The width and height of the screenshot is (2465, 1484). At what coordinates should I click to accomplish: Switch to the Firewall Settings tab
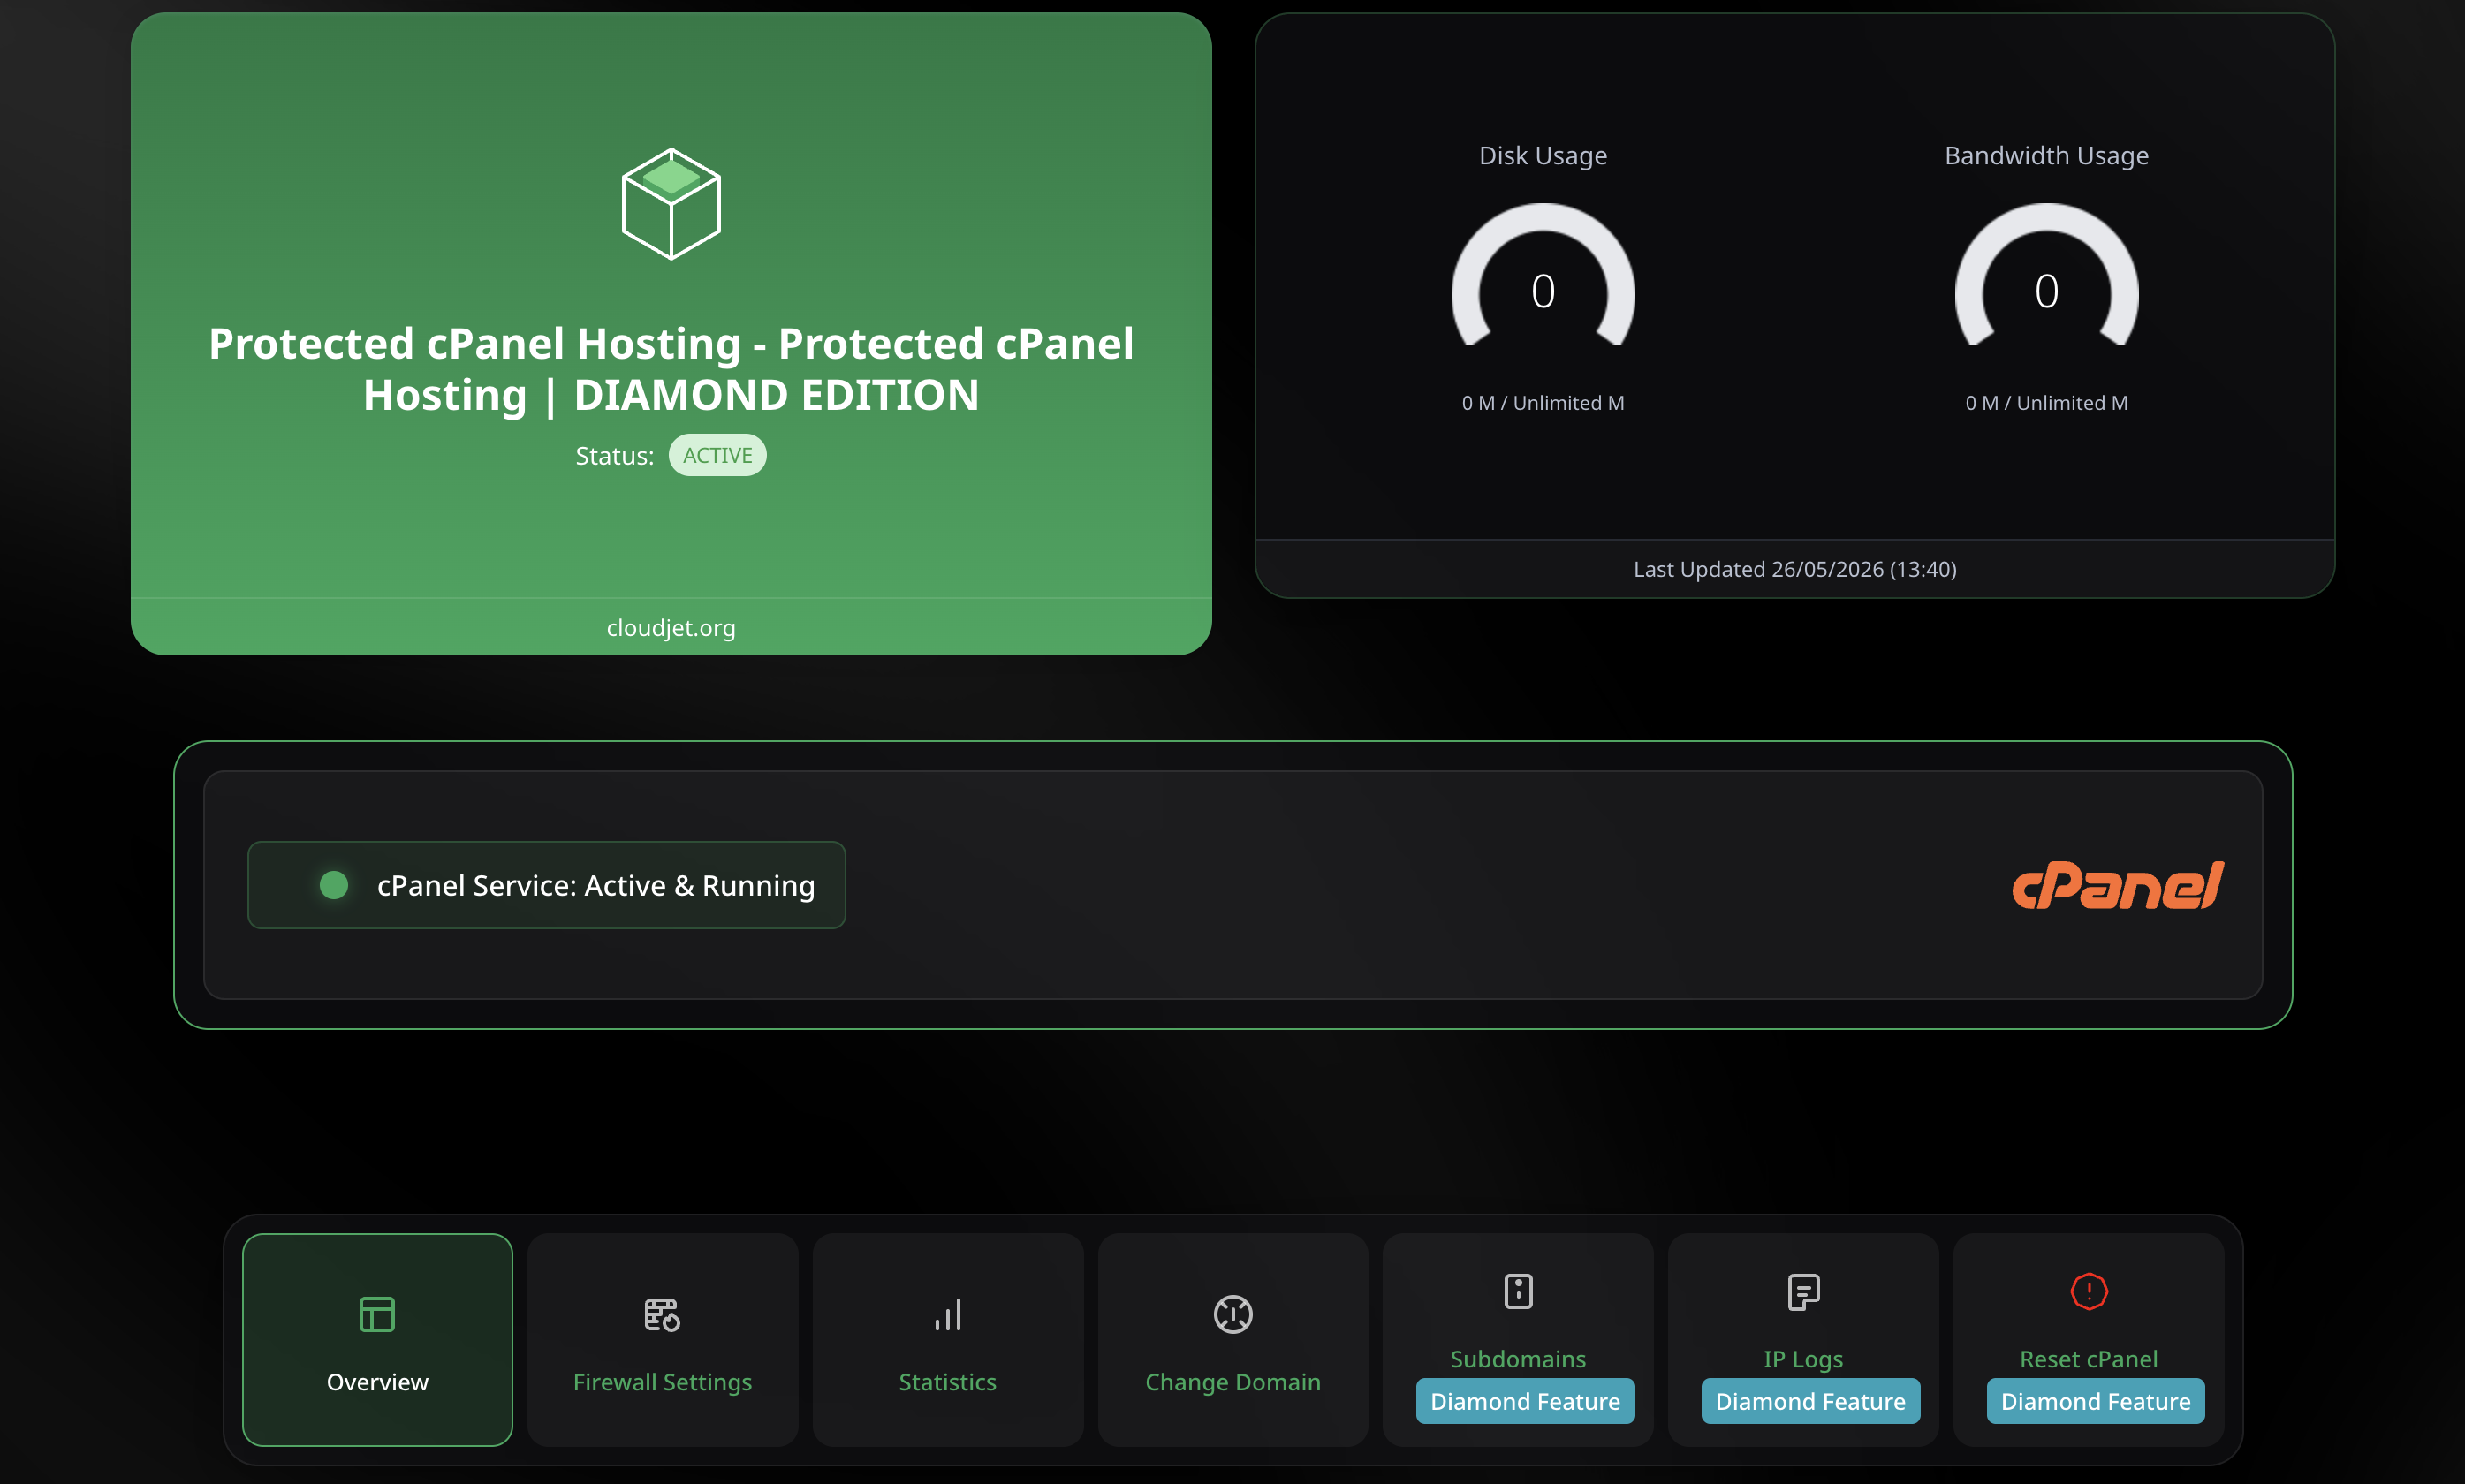click(662, 1340)
